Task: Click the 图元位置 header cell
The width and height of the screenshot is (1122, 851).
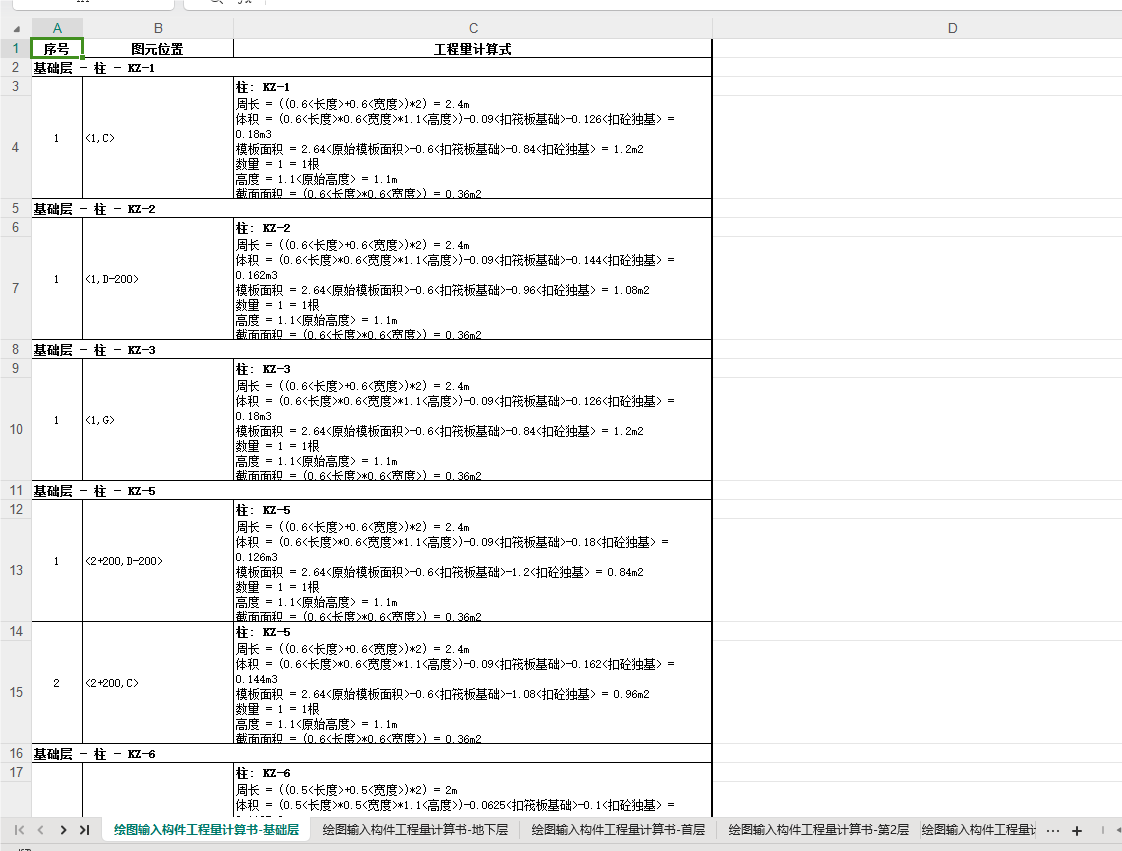Action: (x=158, y=49)
